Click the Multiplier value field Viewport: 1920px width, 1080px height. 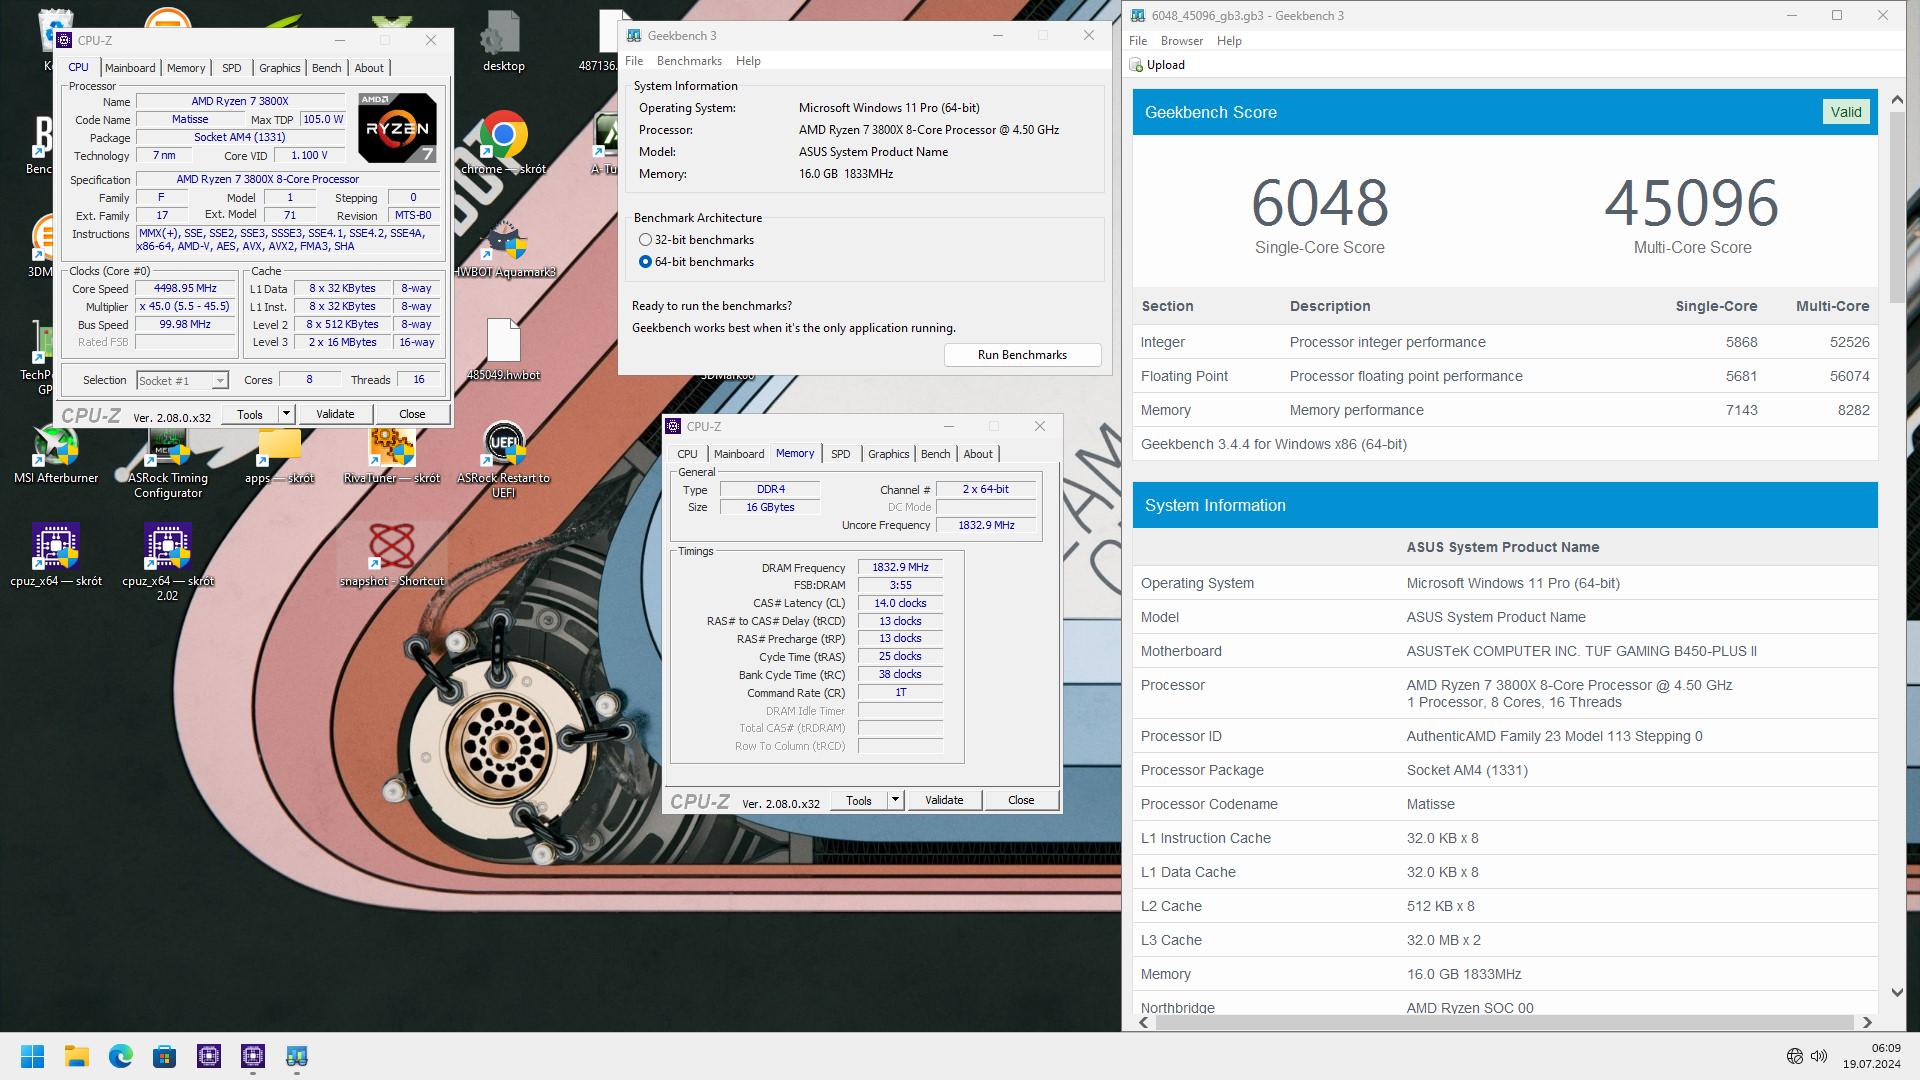185,307
